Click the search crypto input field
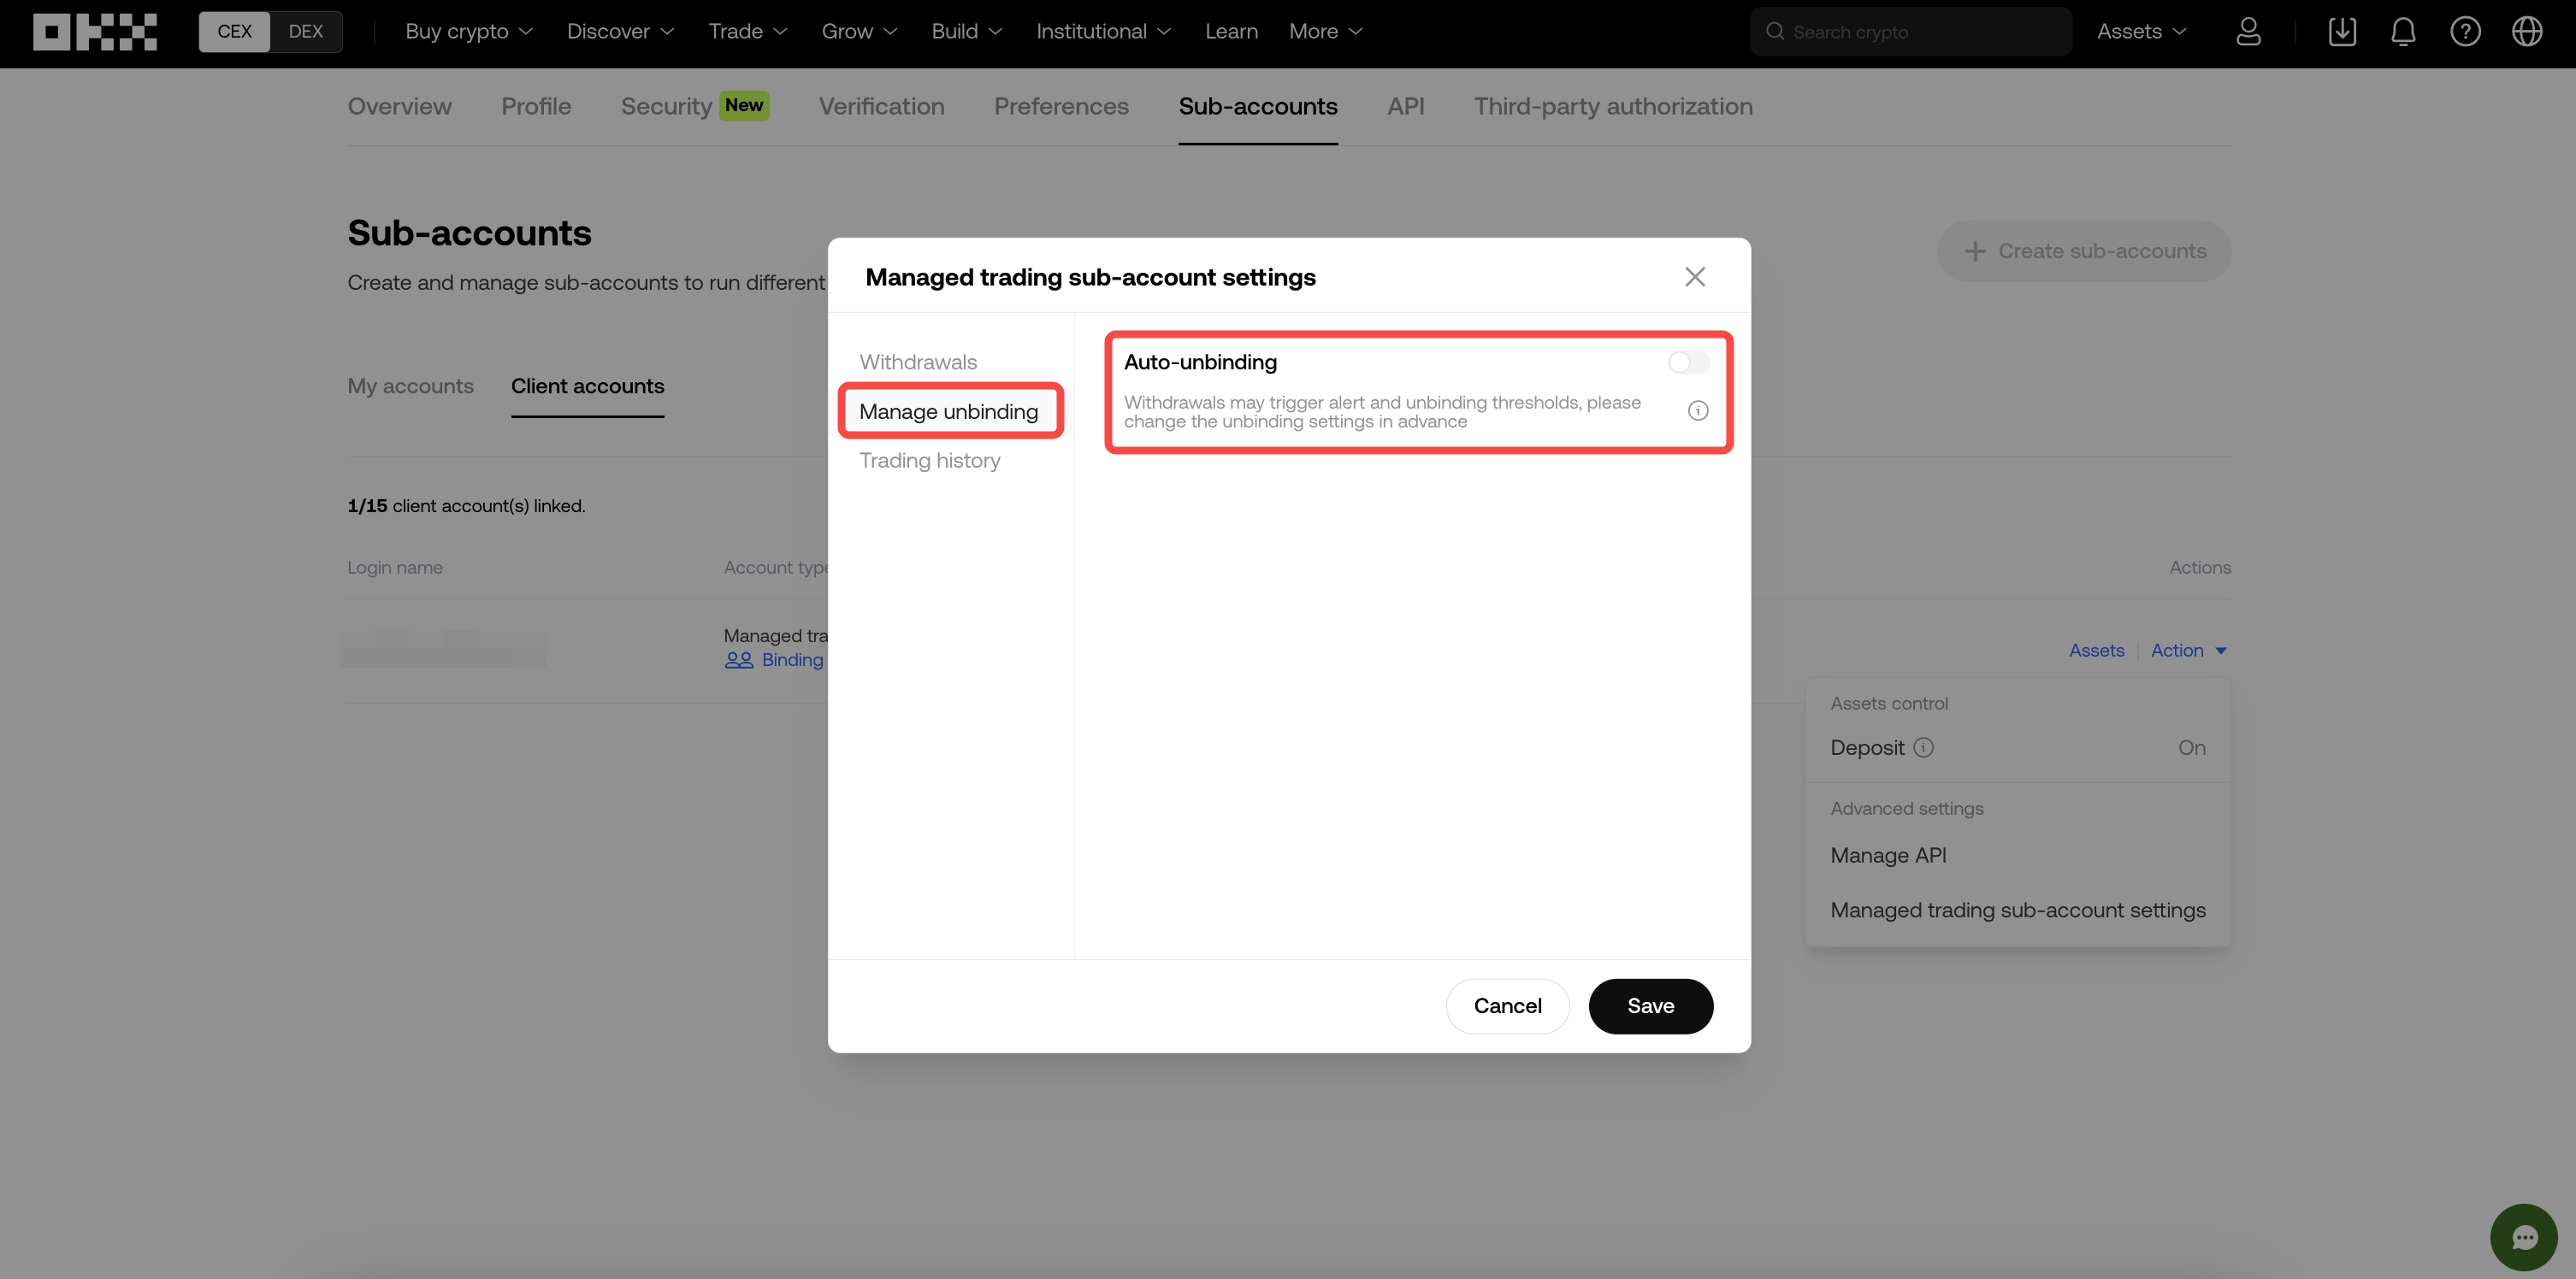This screenshot has height=1279, width=2576. point(1912,30)
